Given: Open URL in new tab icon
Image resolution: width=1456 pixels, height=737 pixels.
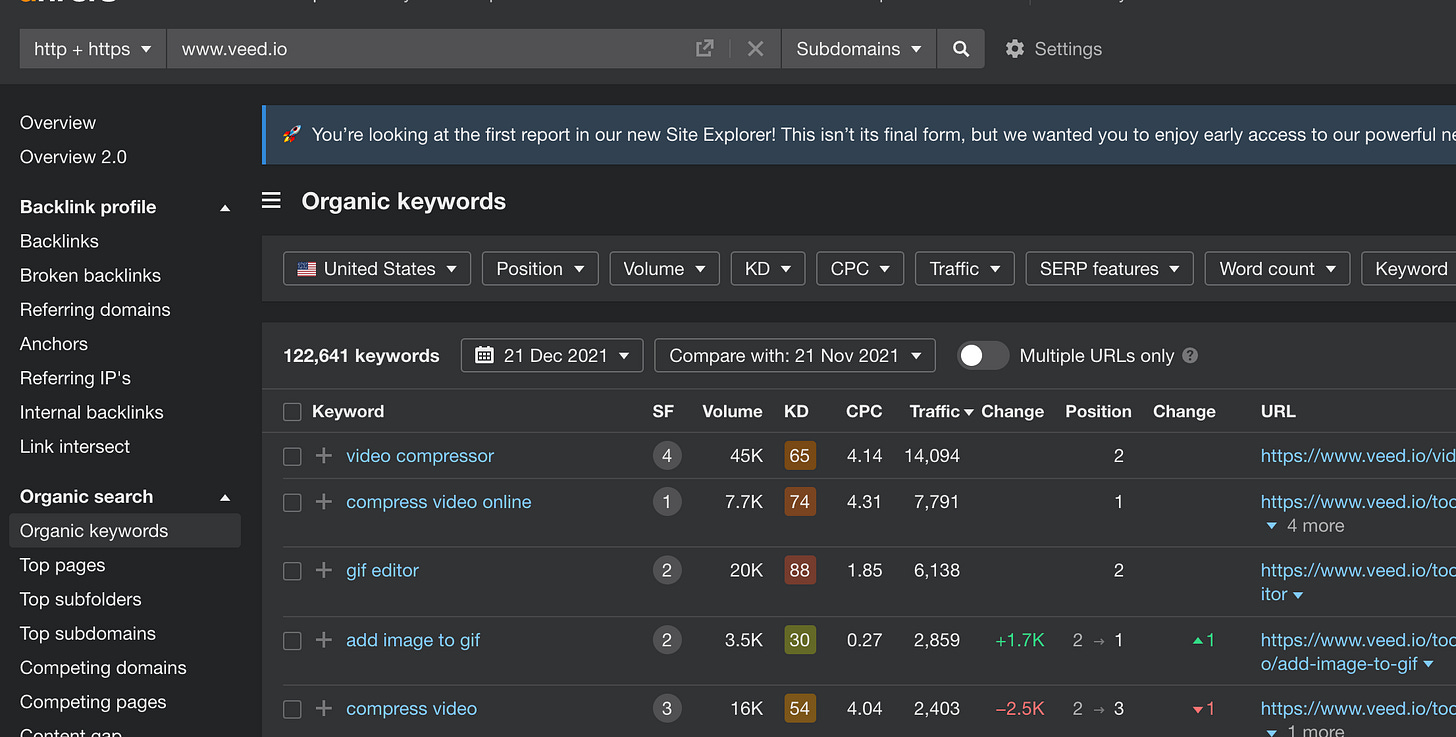Looking at the screenshot, I should [x=705, y=49].
